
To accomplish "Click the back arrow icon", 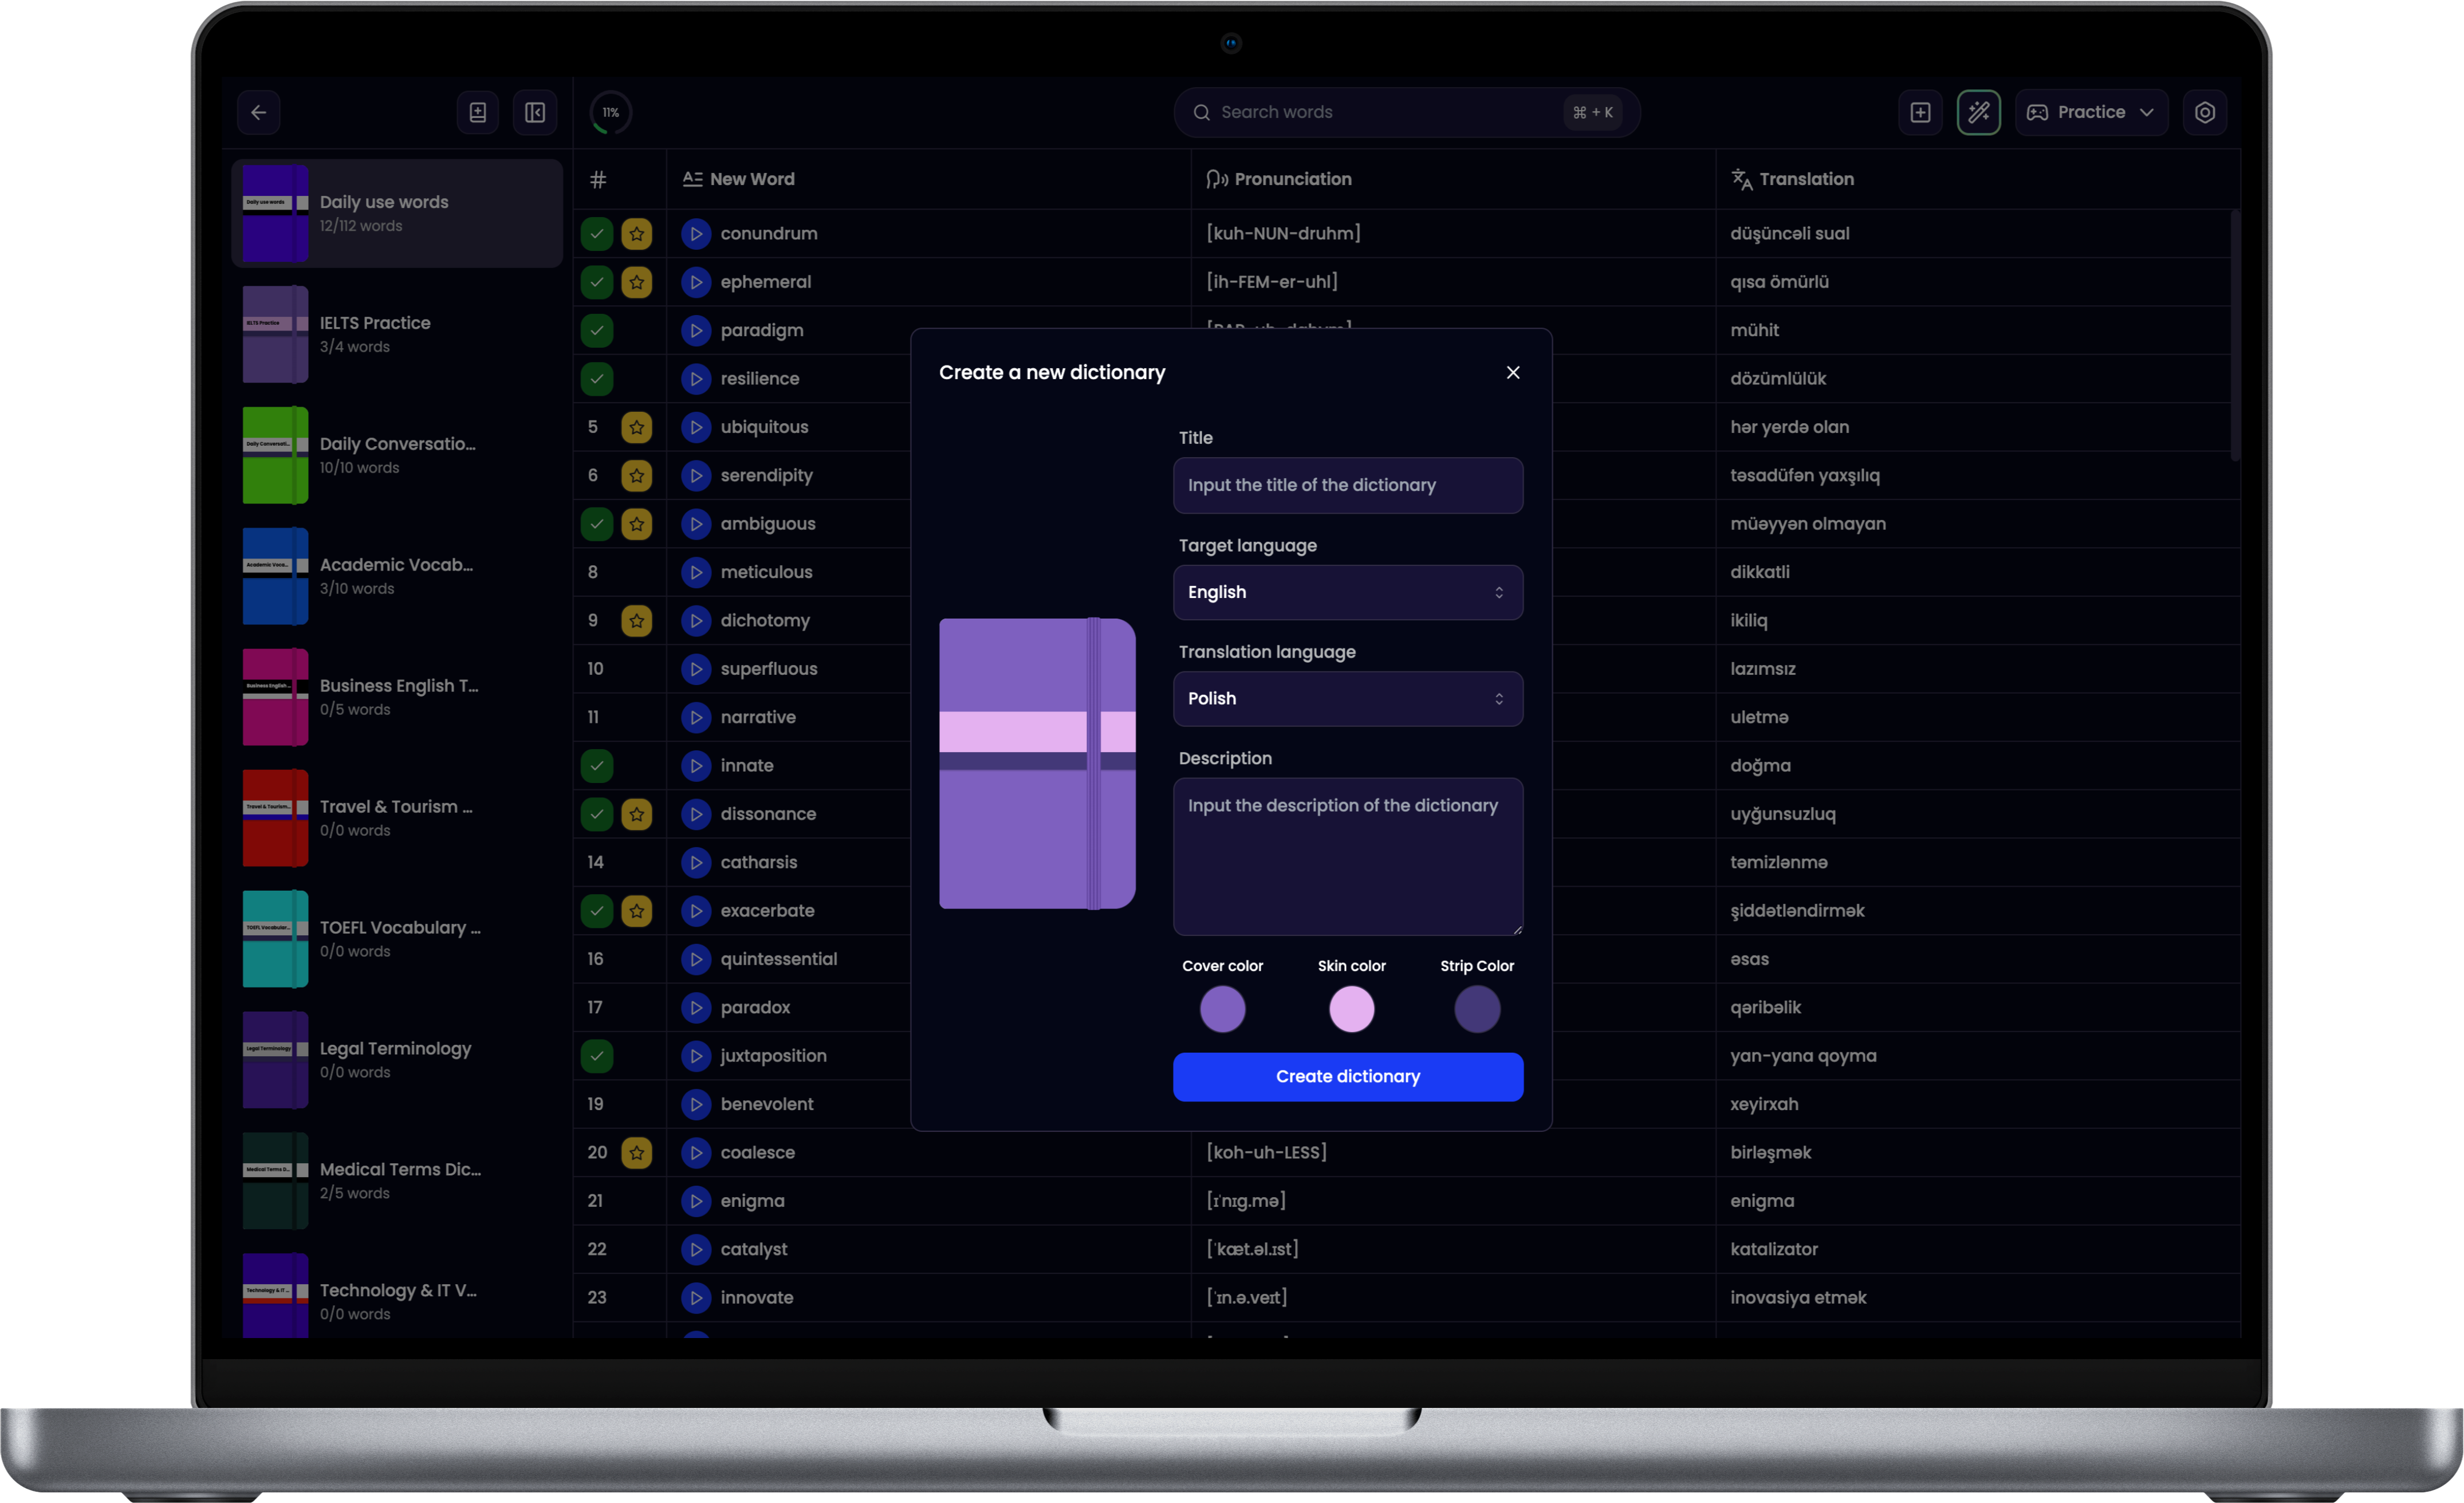I will point(258,112).
